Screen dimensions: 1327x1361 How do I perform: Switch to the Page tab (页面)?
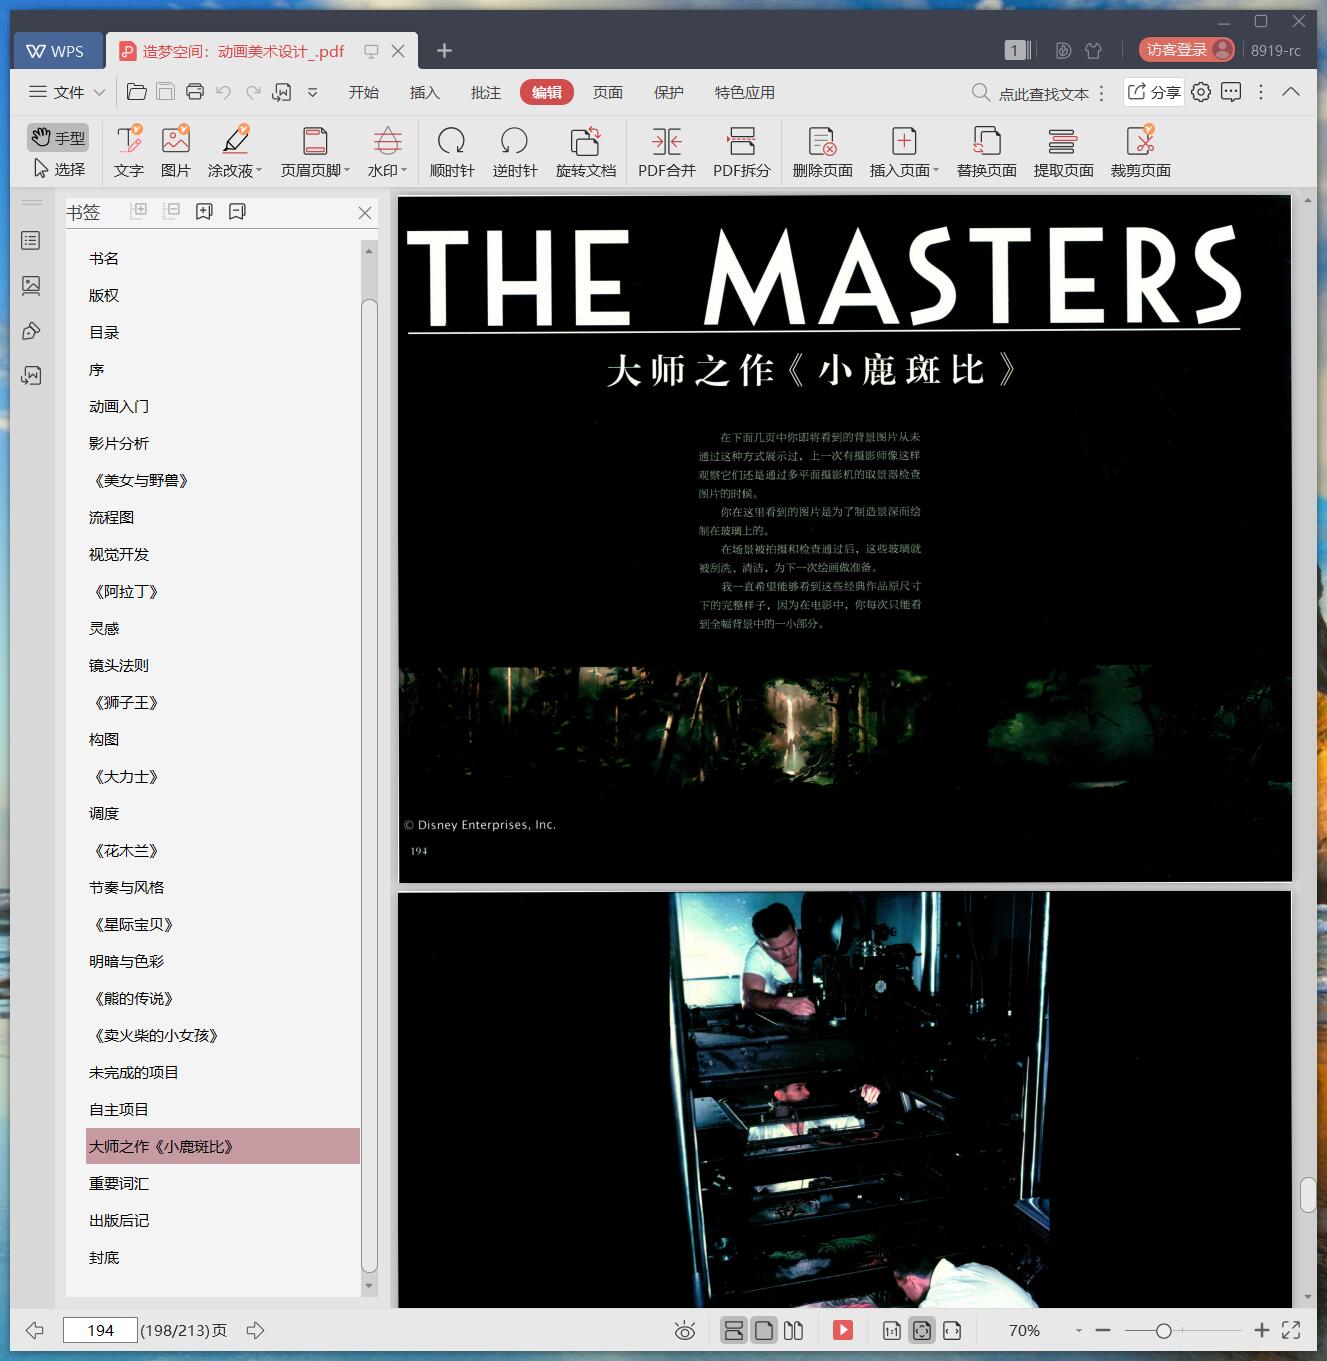pyautogui.click(x=608, y=92)
